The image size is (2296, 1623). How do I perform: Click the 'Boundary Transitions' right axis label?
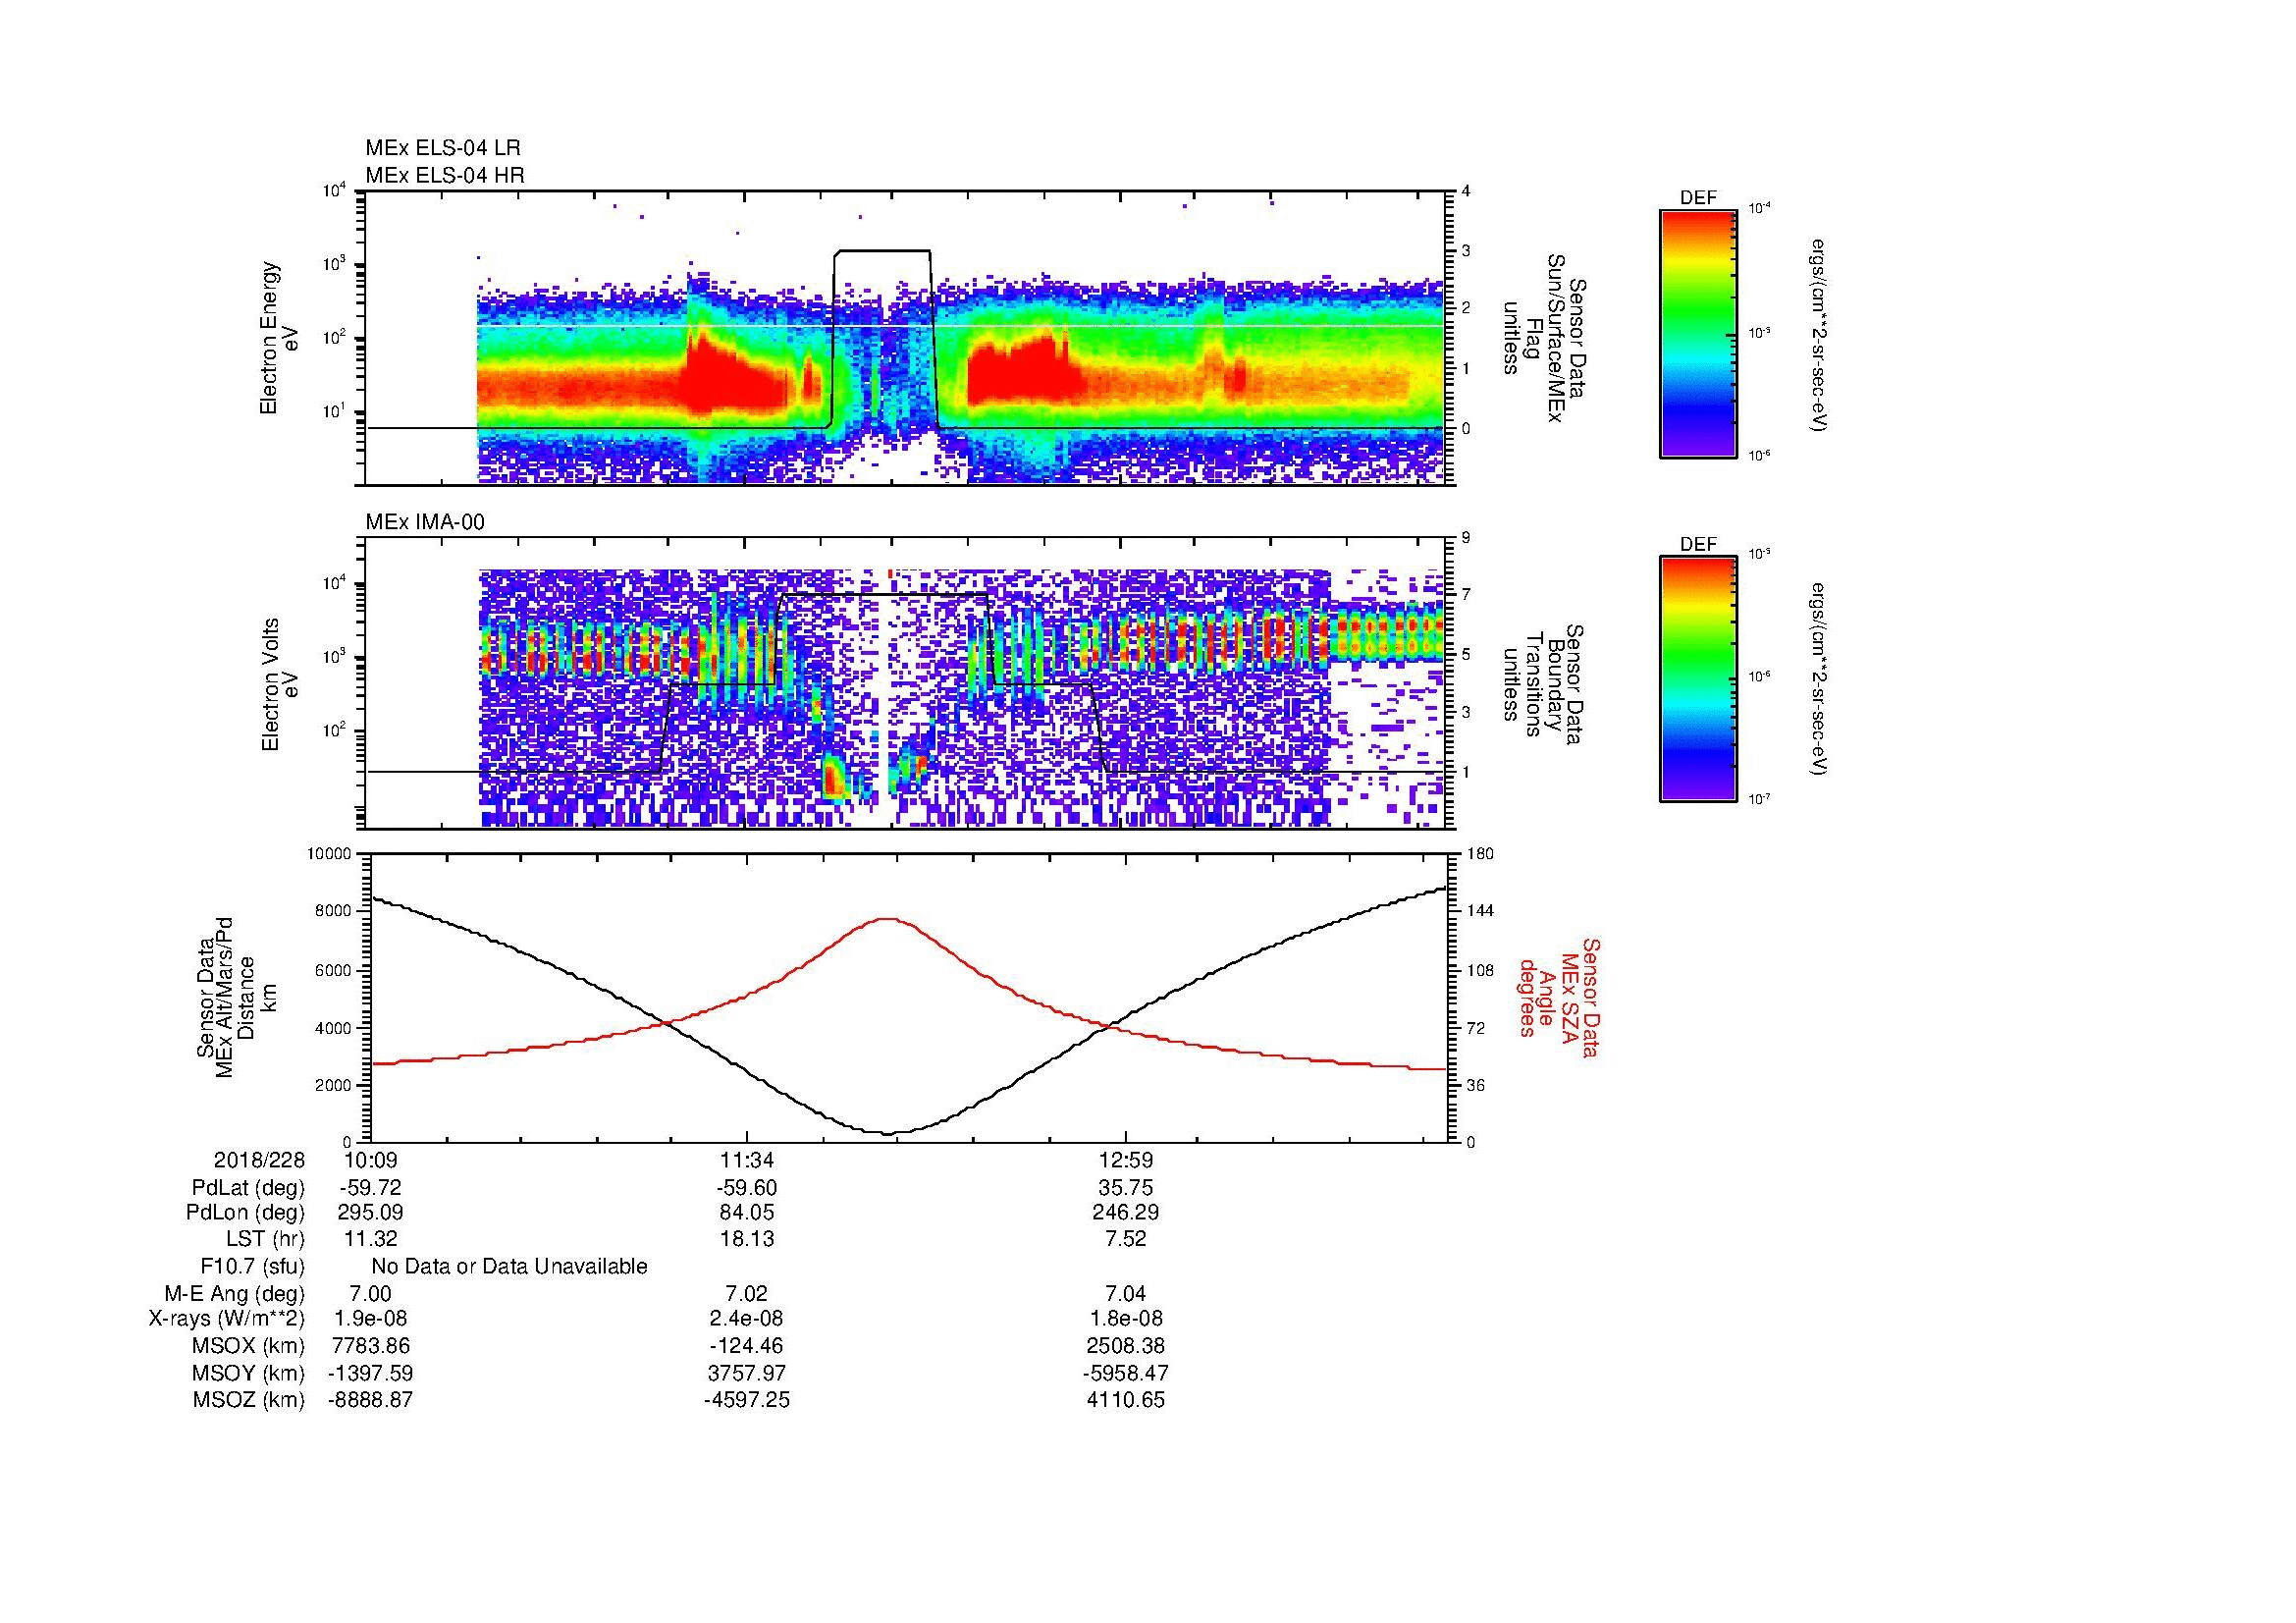[1544, 684]
